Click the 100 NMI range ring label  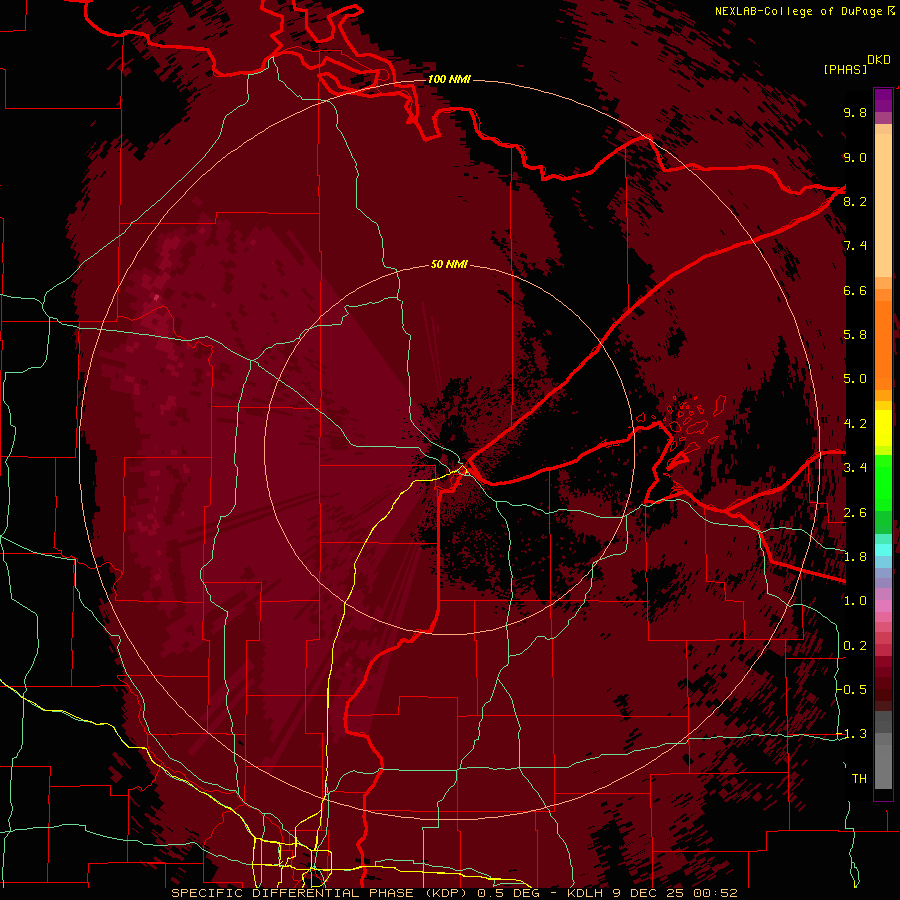point(449,79)
